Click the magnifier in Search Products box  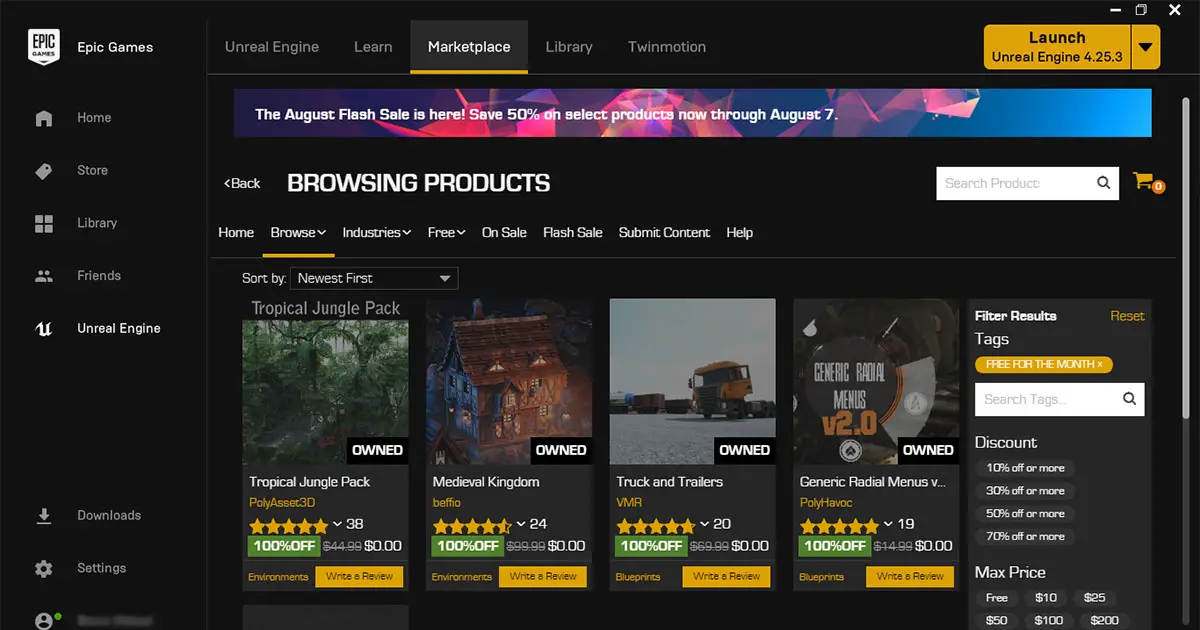point(1104,183)
